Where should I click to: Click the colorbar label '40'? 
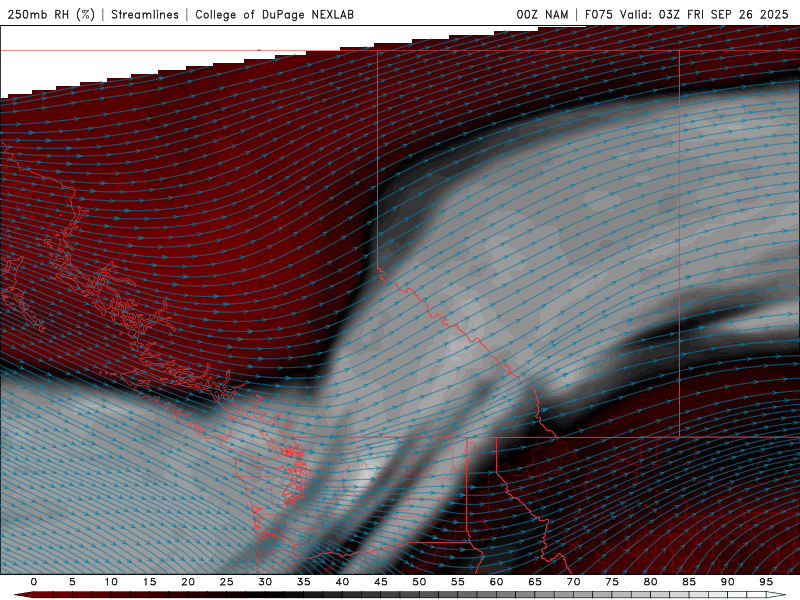pos(342,582)
